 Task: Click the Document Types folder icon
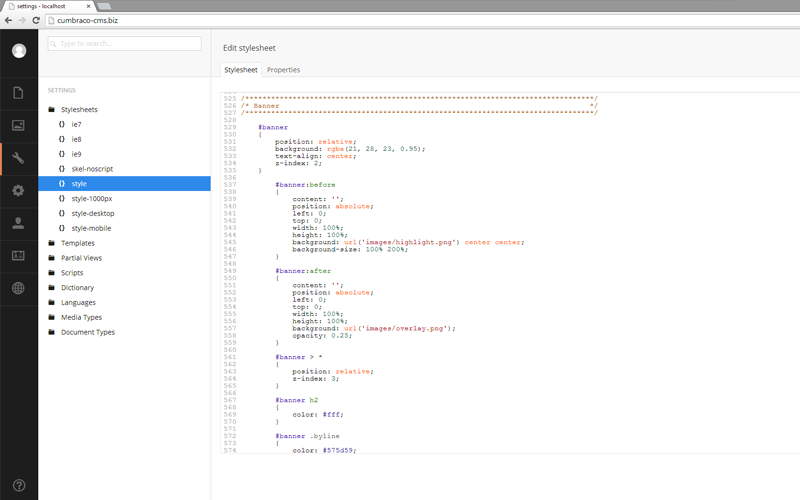click(x=52, y=332)
